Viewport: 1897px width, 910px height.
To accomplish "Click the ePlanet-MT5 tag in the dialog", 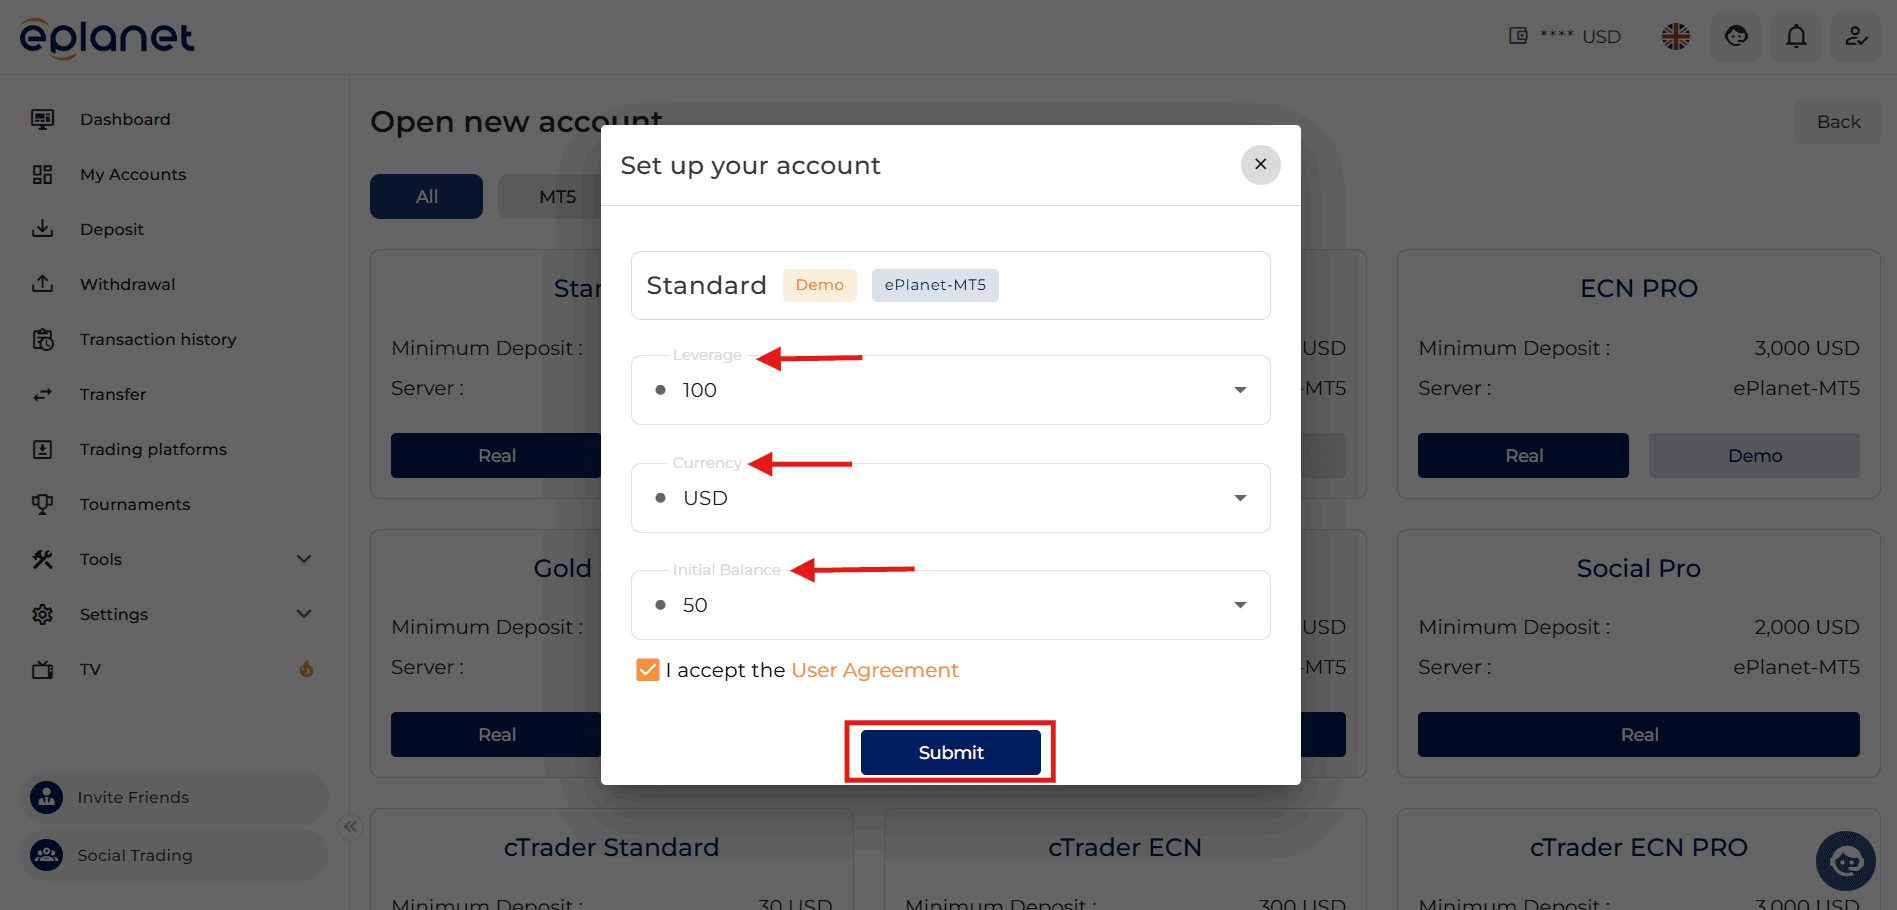I will pyautogui.click(x=934, y=285).
